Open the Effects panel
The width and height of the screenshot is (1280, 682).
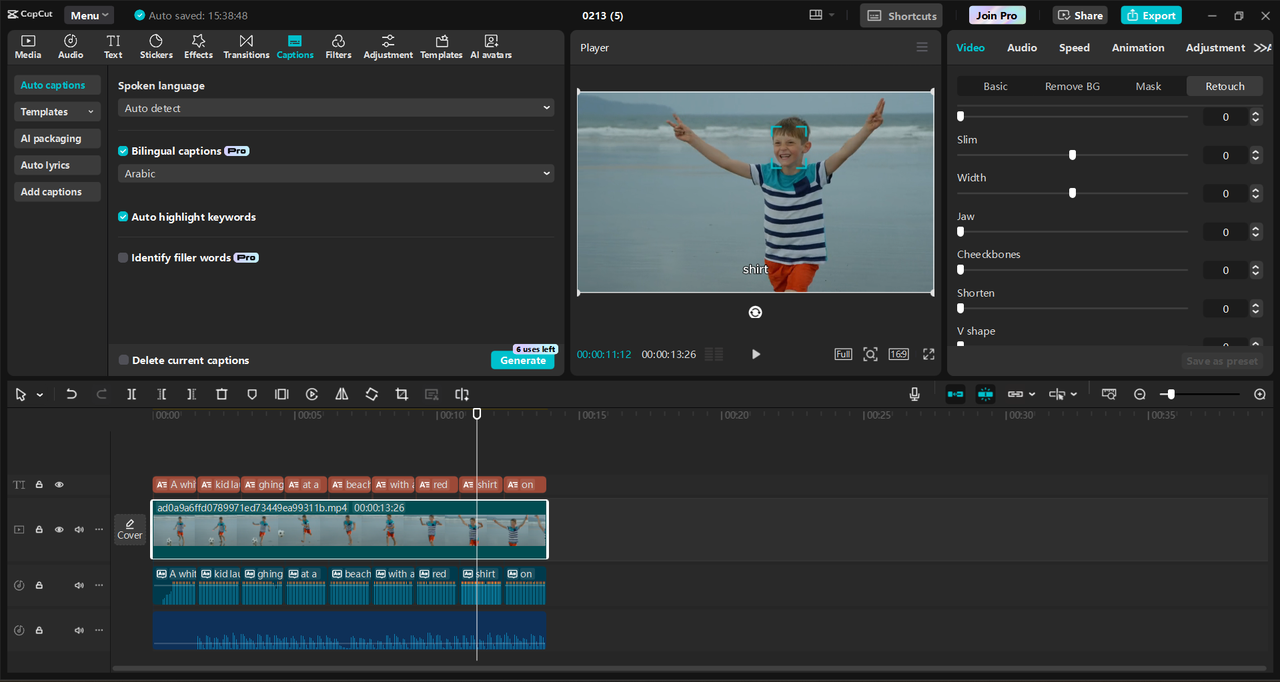198,47
